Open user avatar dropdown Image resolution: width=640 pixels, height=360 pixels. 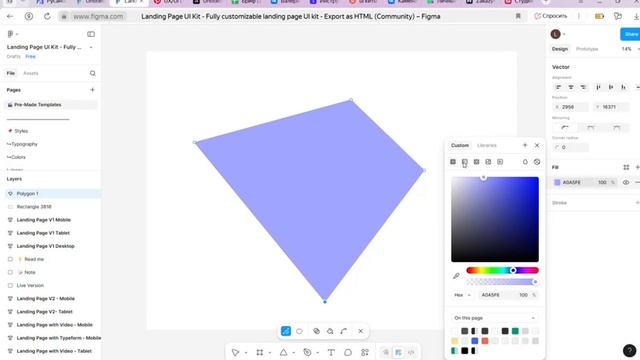tap(558, 34)
